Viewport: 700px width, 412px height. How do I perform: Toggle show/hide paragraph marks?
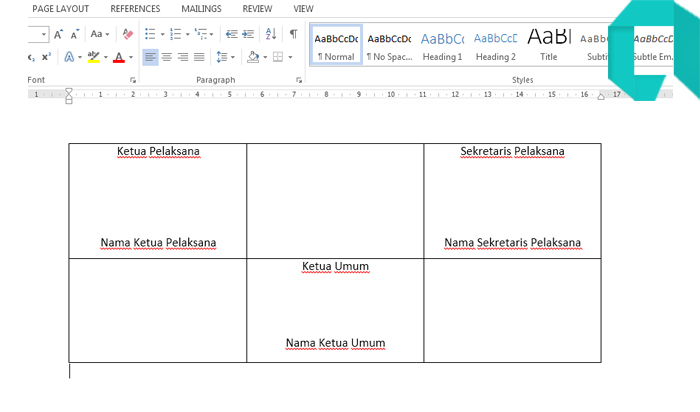293,34
